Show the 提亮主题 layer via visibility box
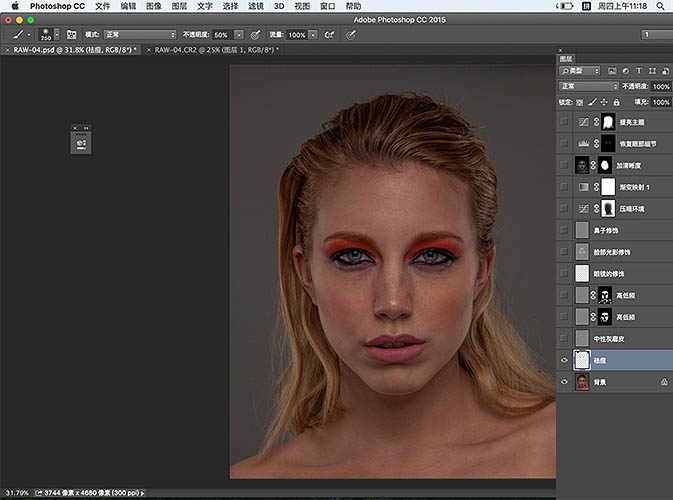673x500 pixels. click(x=565, y=121)
